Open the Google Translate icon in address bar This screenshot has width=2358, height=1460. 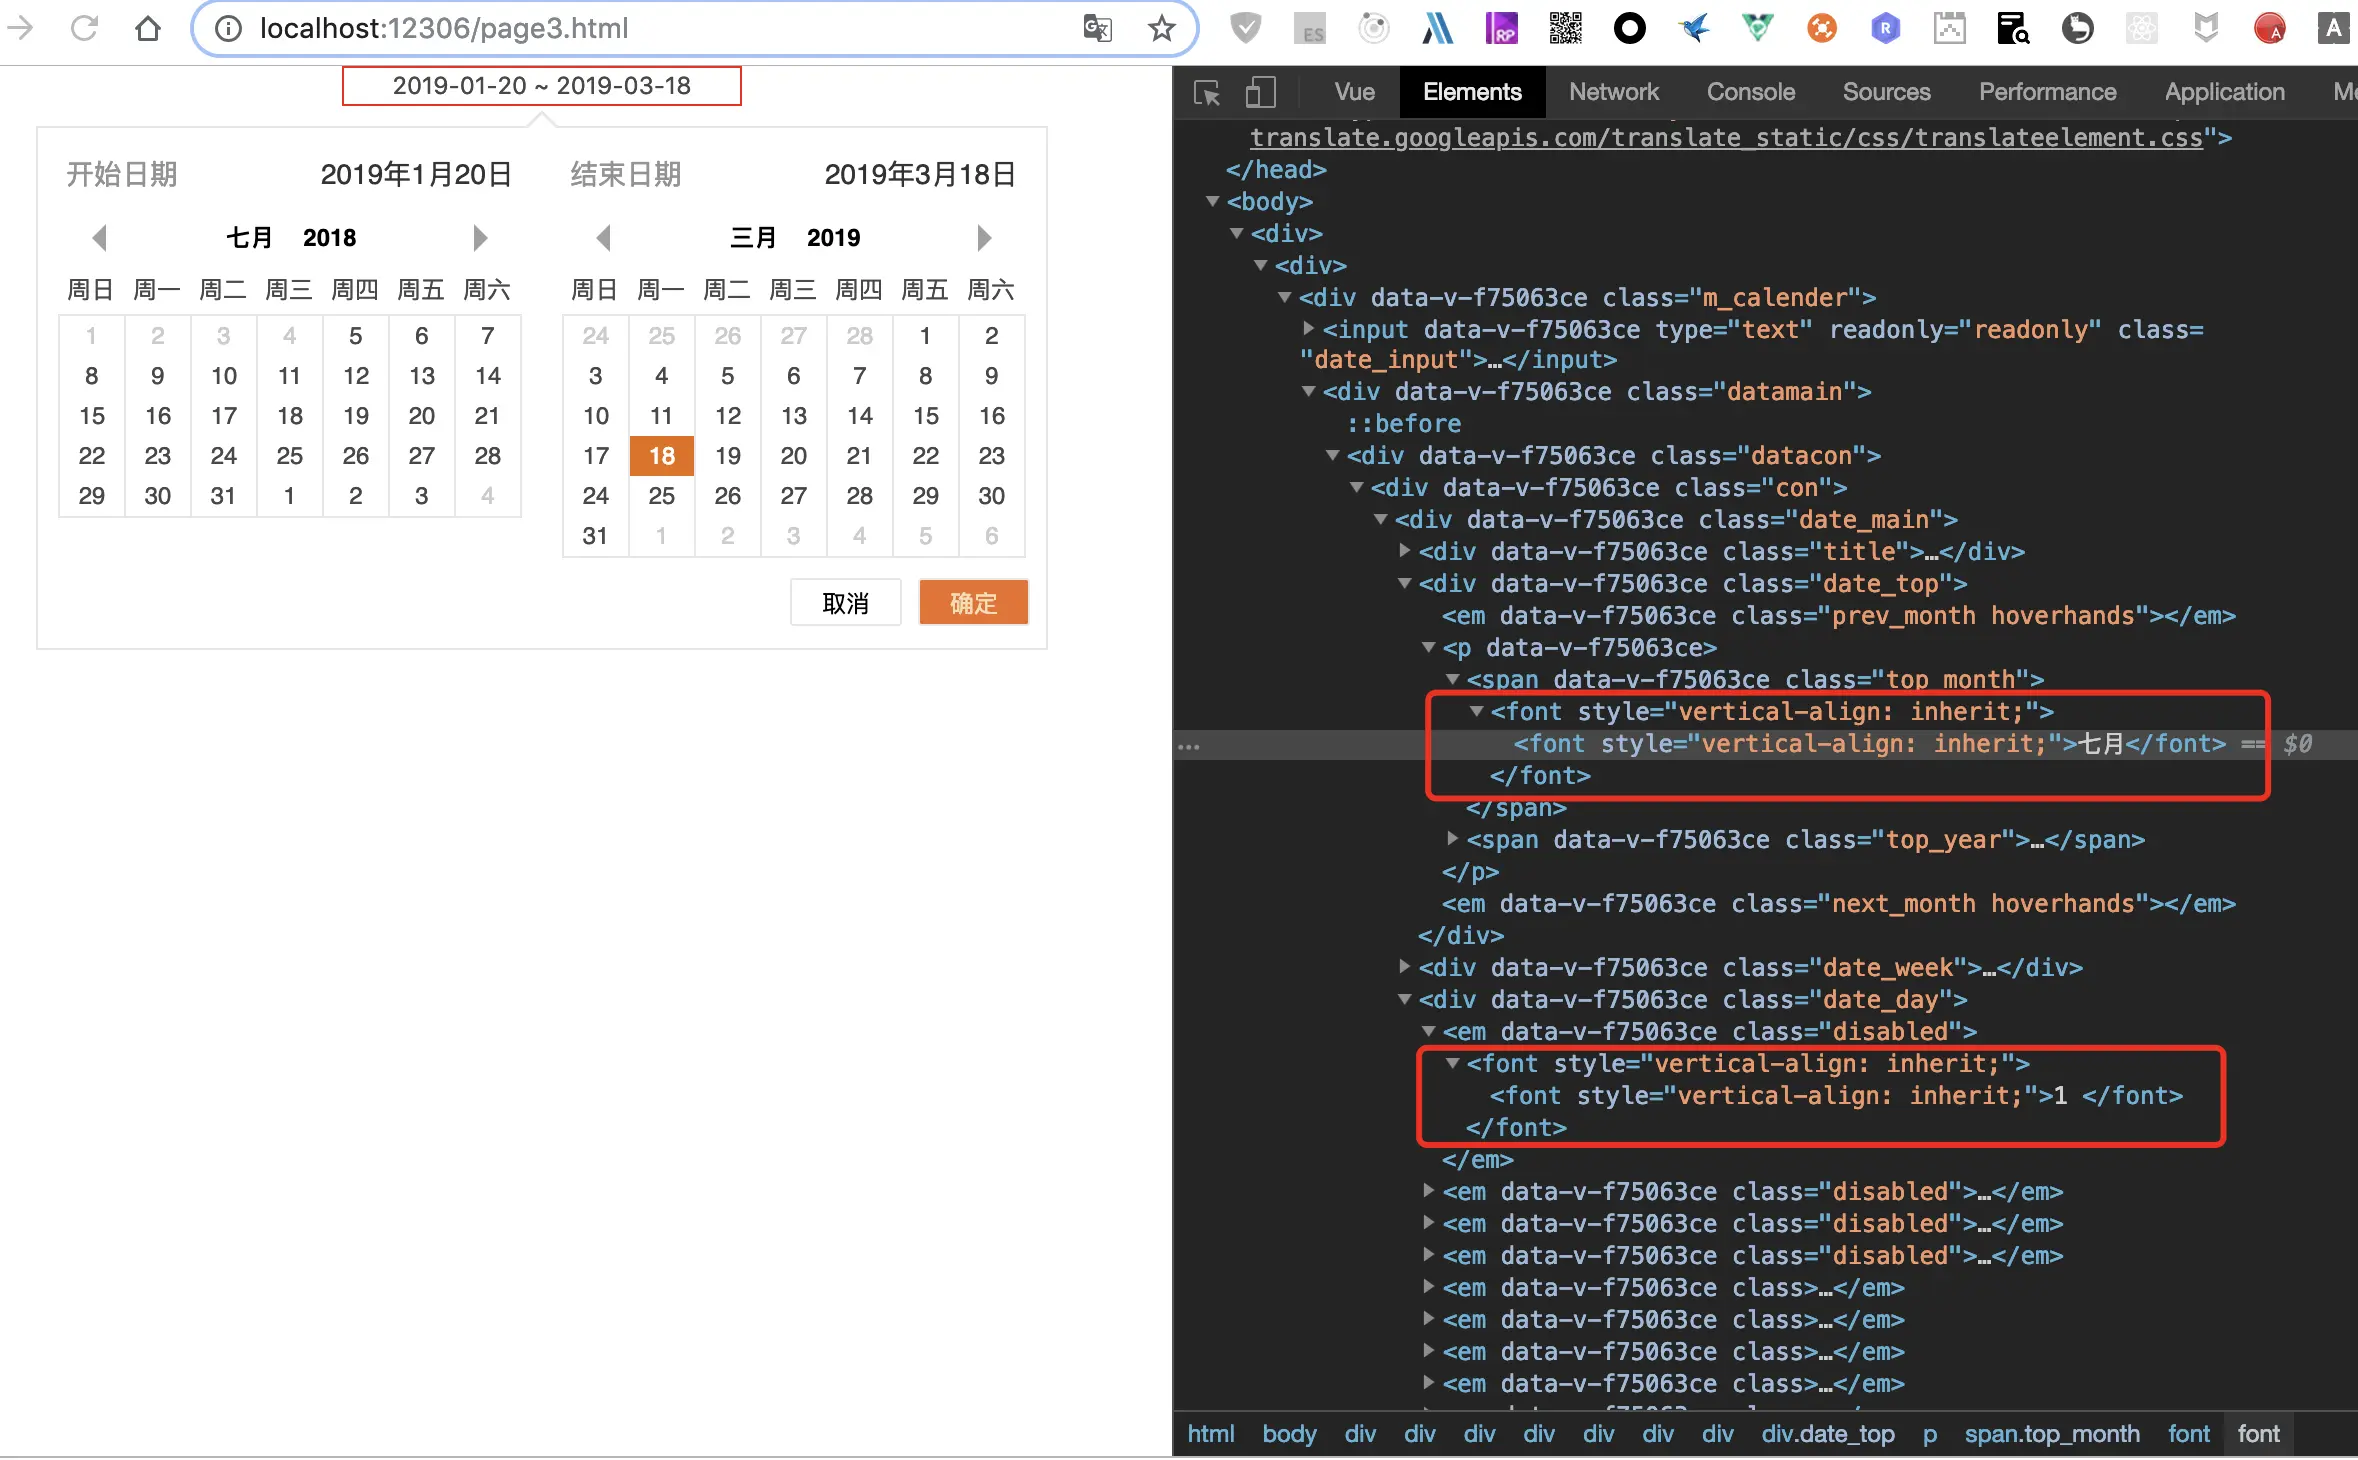[x=1097, y=28]
